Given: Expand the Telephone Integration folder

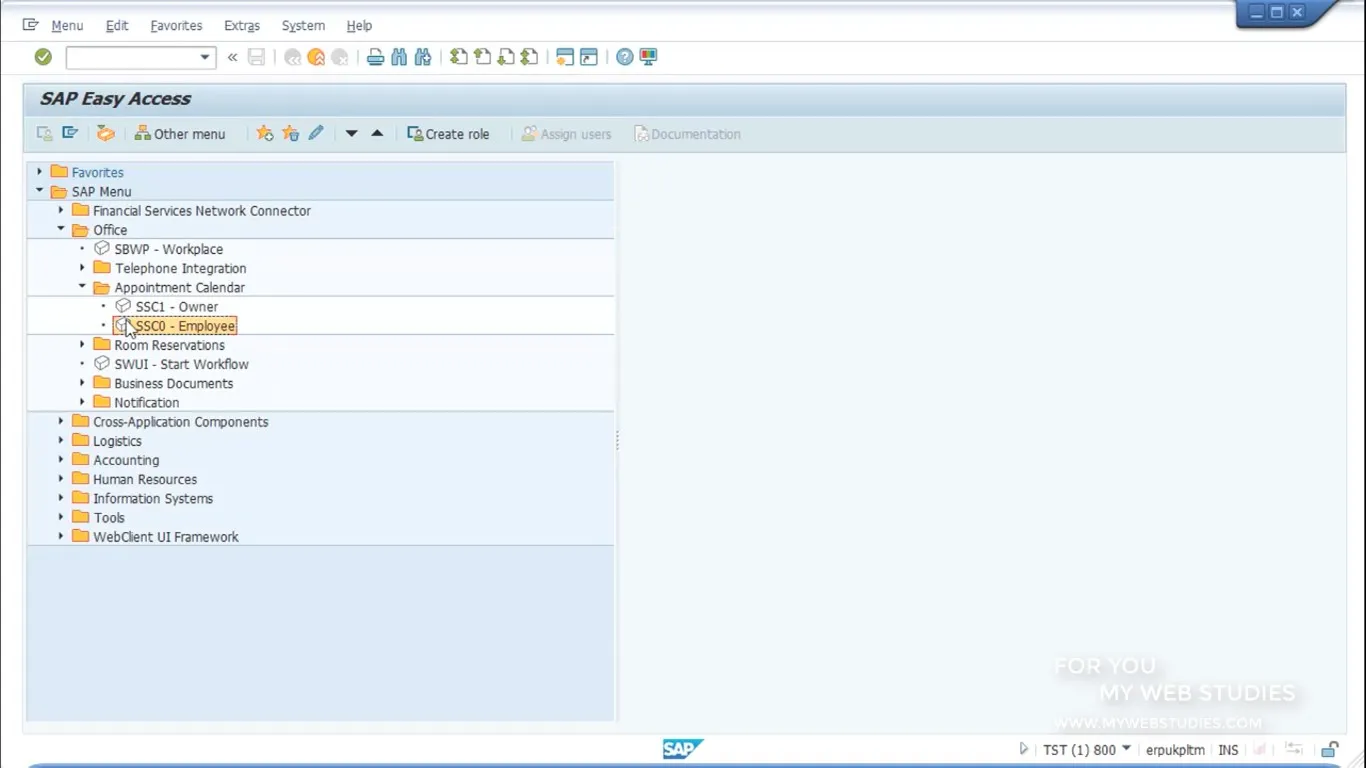Looking at the screenshot, I should point(82,268).
